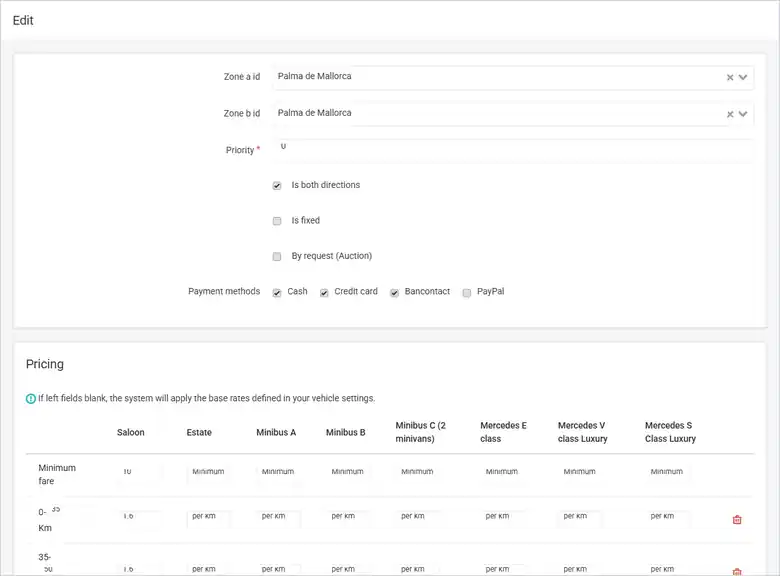Clear the Zone b id selection
The image size is (780, 576).
[x=730, y=114]
